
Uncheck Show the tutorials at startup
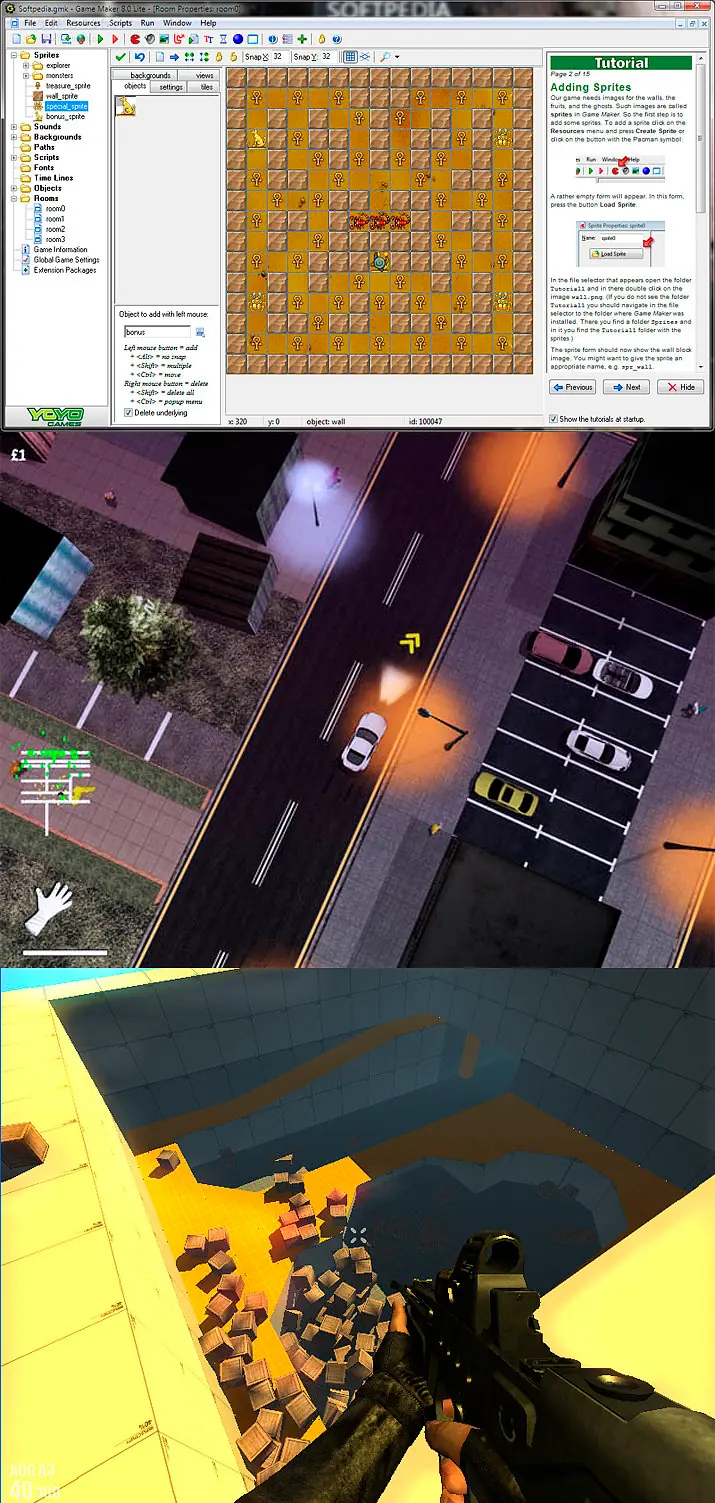click(x=554, y=419)
